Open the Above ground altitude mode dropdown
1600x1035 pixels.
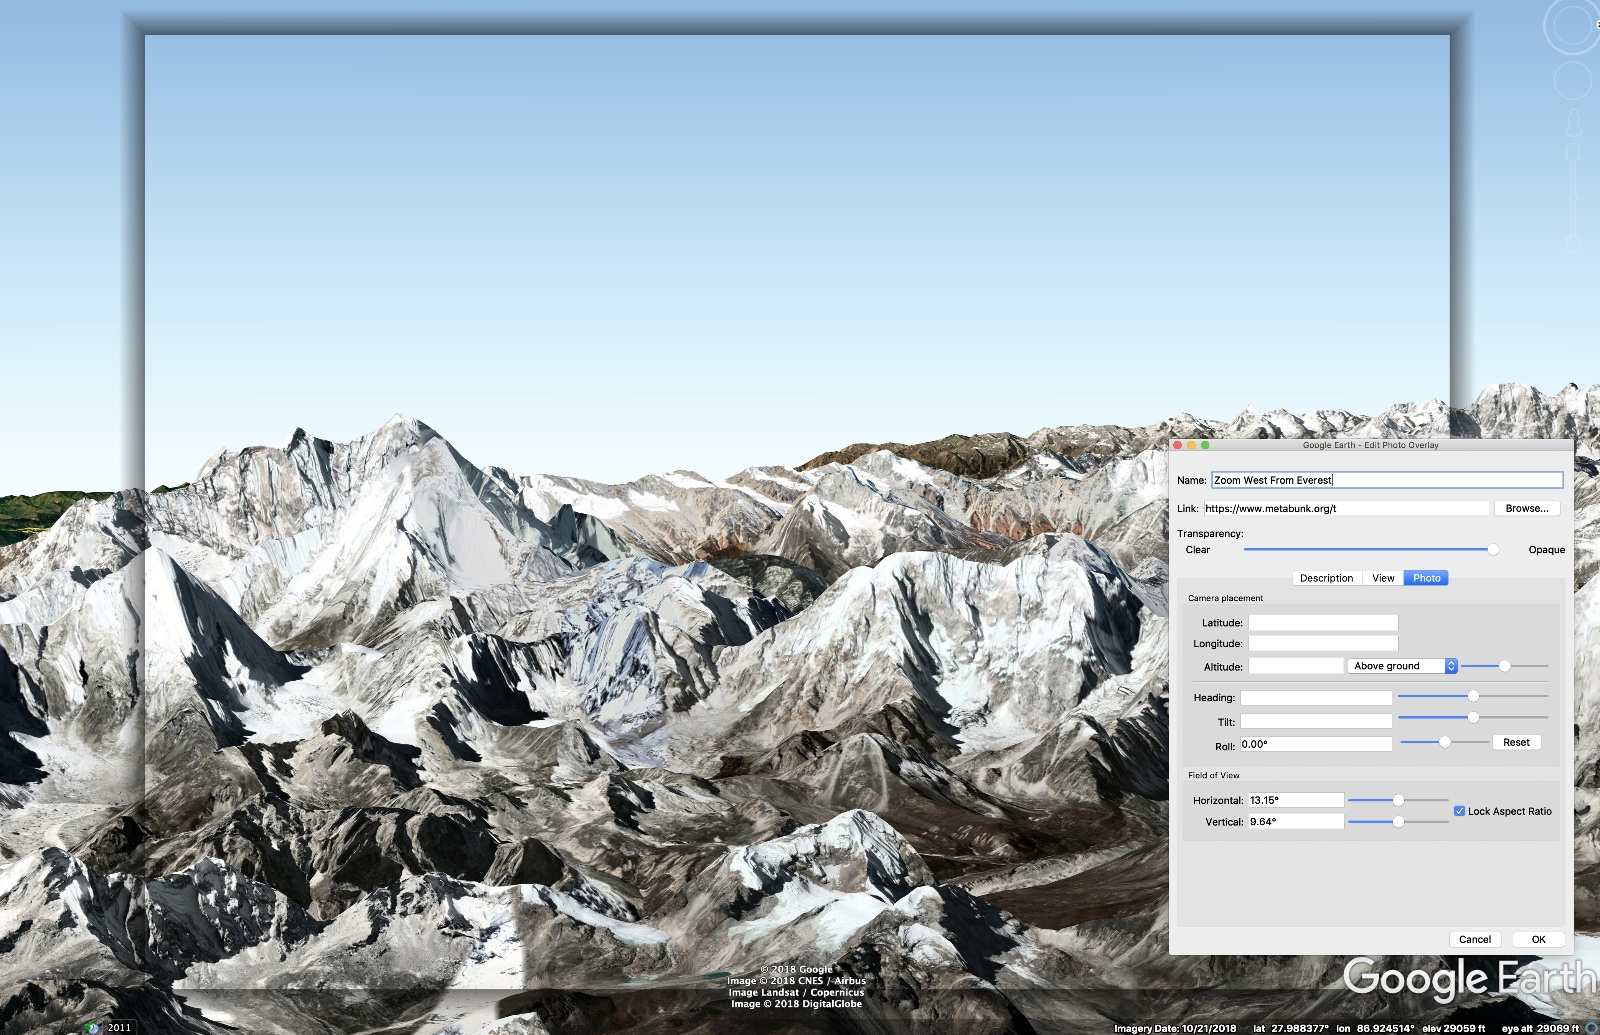(1402, 666)
